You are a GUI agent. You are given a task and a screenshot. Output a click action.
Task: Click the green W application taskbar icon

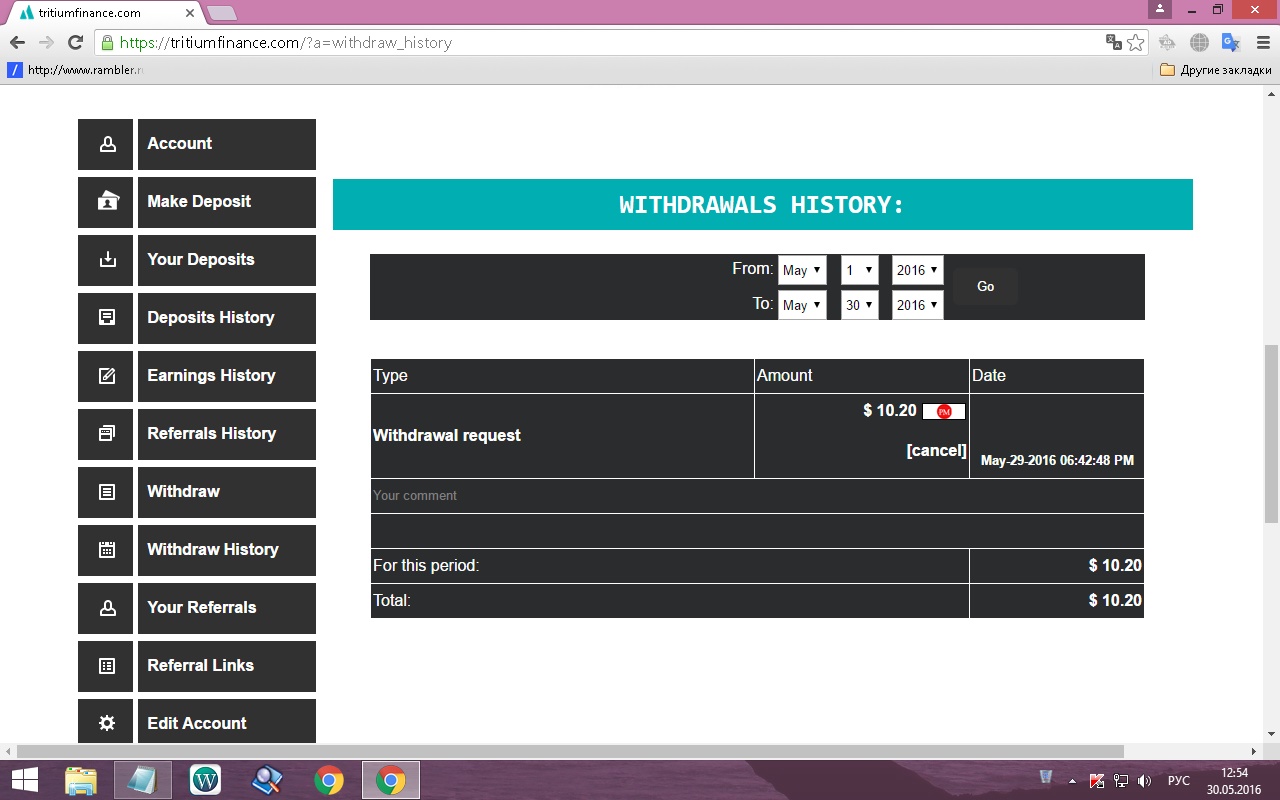pyautogui.click(x=205, y=780)
